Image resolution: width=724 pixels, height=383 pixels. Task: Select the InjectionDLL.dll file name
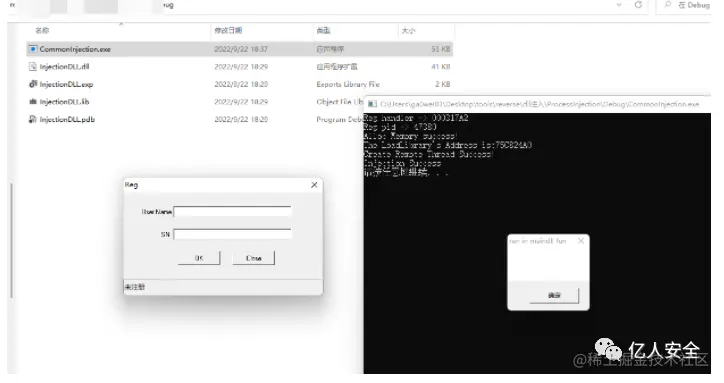(64, 67)
